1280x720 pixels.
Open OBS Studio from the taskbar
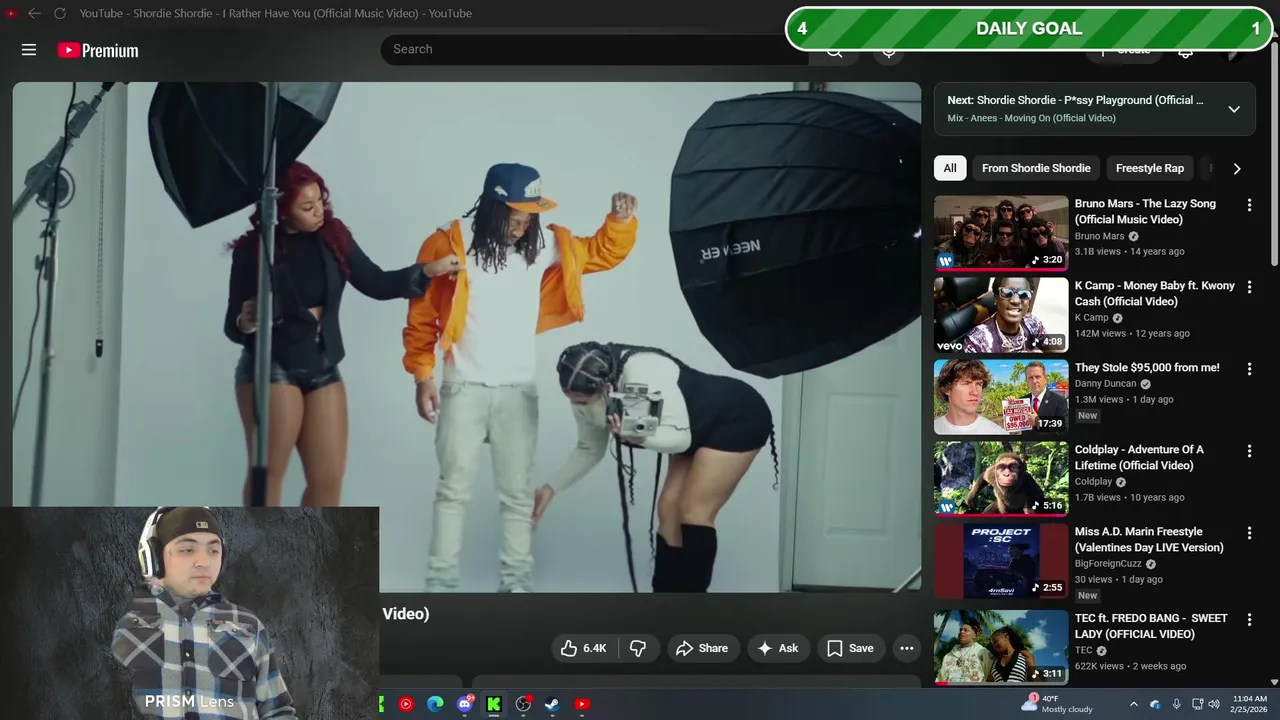click(x=523, y=704)
